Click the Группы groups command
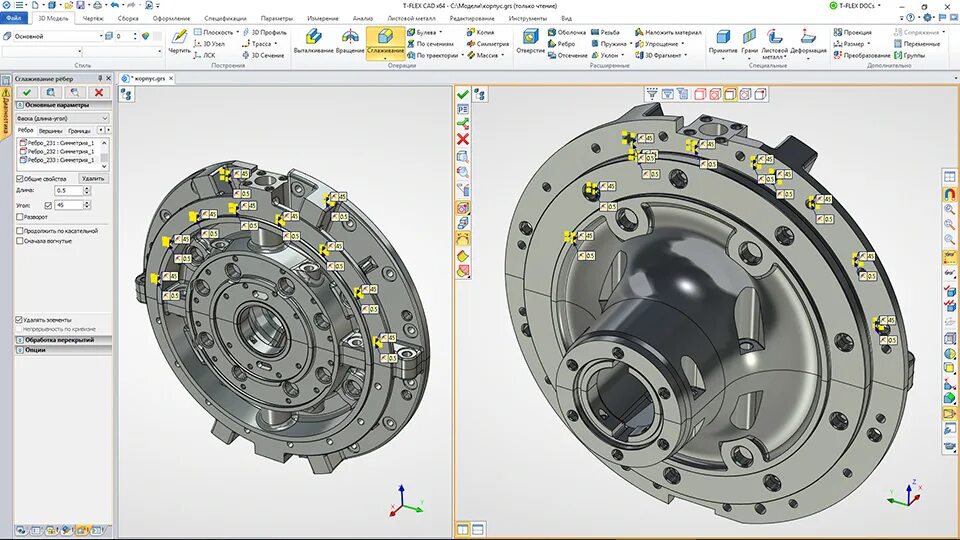 (x=909, y=55)
